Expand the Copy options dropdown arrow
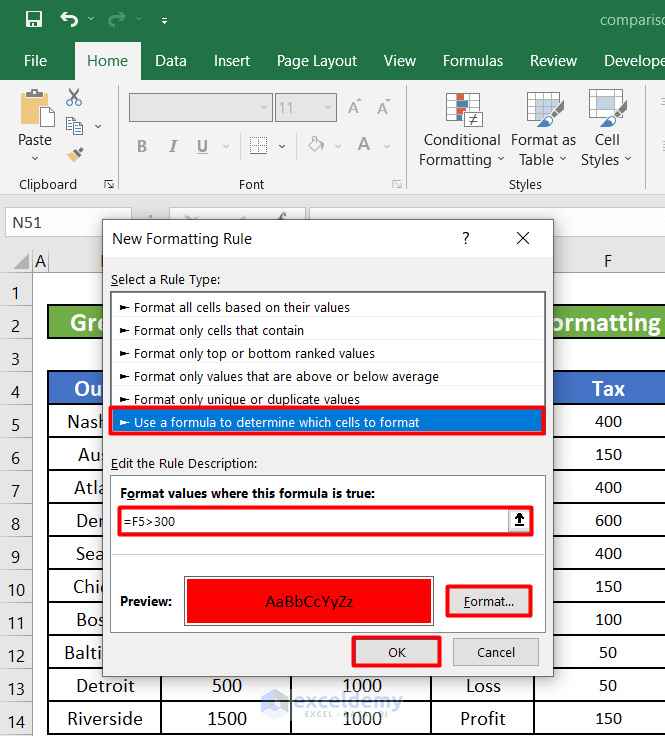Viewport: 665px width, 736px height. (98, 126)
